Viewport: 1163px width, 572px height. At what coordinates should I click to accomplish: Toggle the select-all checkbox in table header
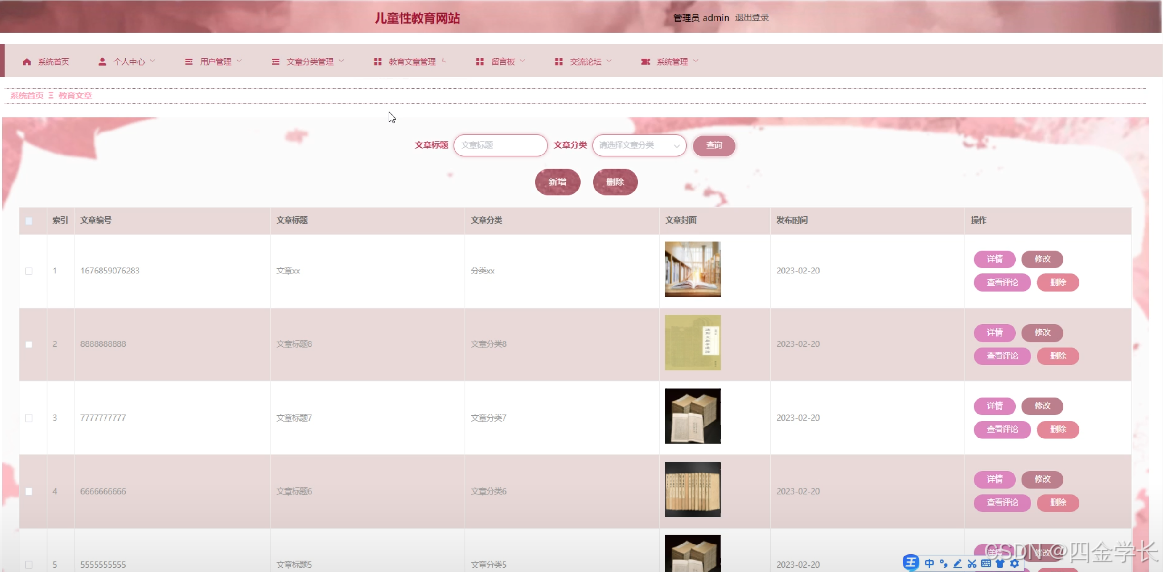point(29,220)
